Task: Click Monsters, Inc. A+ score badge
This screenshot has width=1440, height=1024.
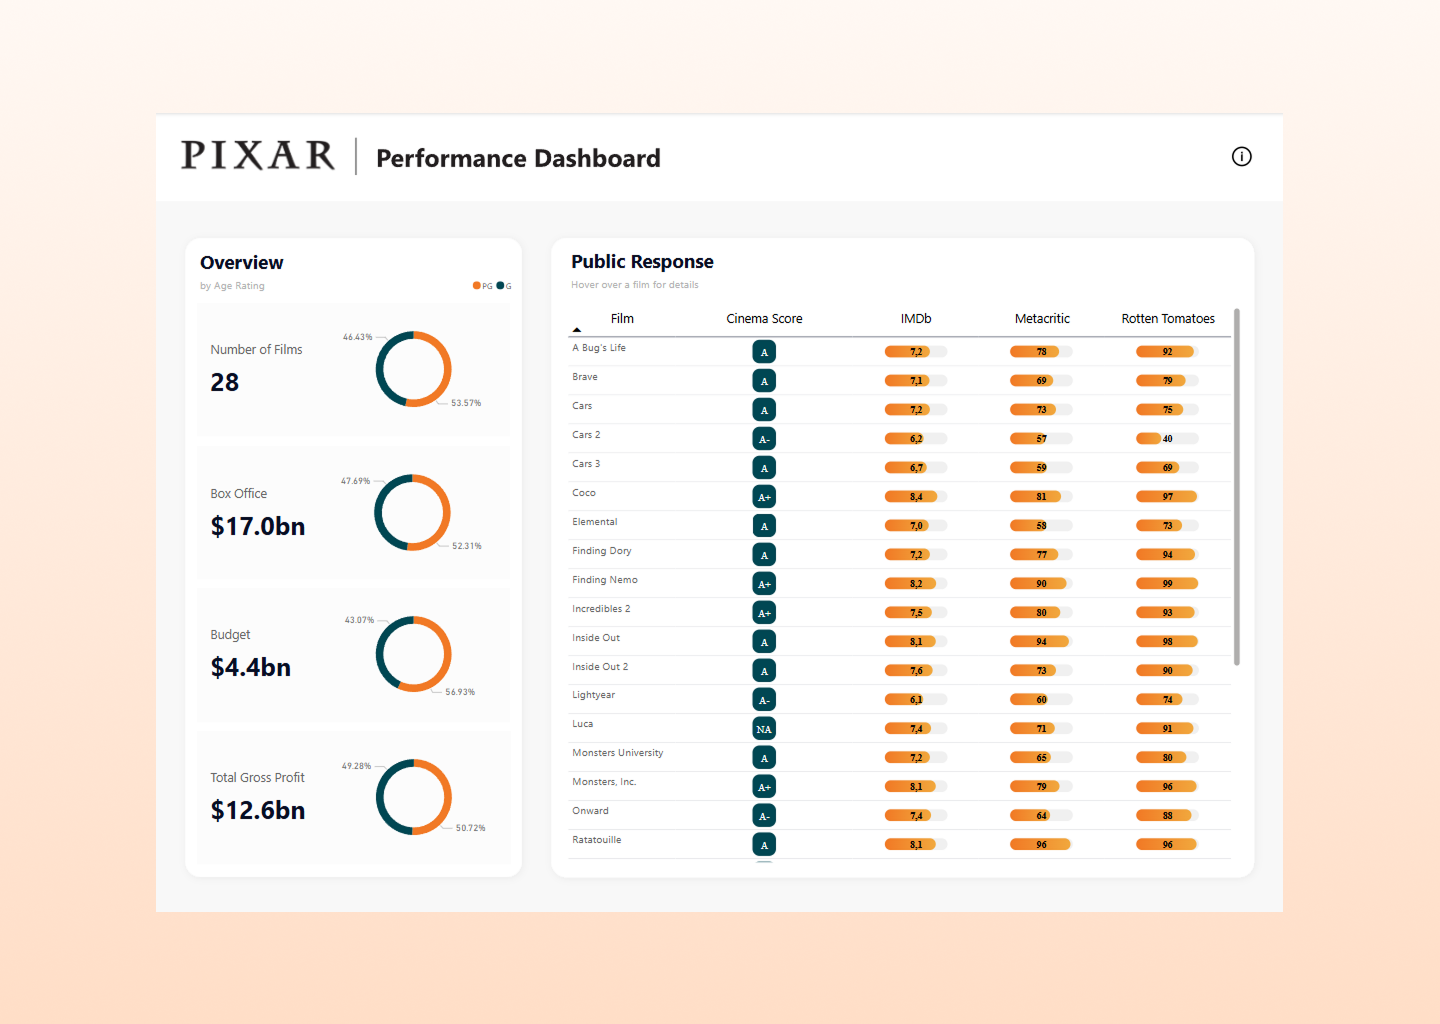Action: click(764, 787)
